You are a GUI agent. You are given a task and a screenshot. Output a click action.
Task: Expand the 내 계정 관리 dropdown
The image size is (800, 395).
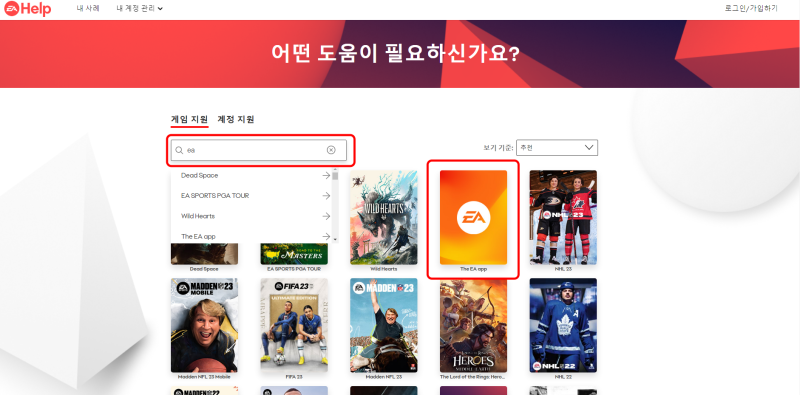click(139, 8)
